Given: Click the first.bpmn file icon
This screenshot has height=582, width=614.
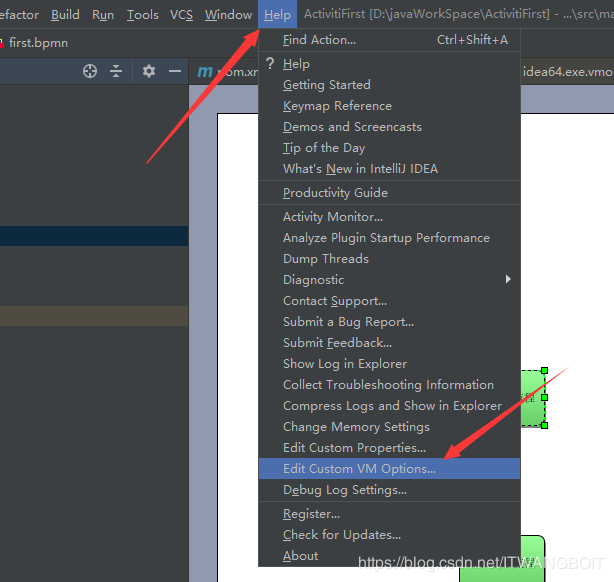Looking at the screenshot, I should [x=3, y=43].
